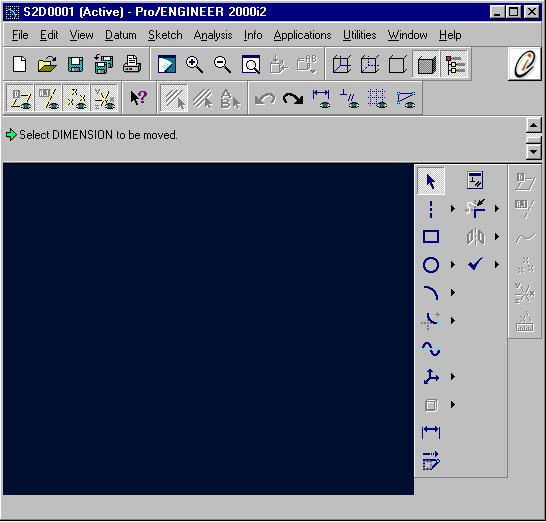Image resolution: width=546 pixels, height=522 pixels.
Task: Open the Utilities menu
Action: (x=359, y=35)
